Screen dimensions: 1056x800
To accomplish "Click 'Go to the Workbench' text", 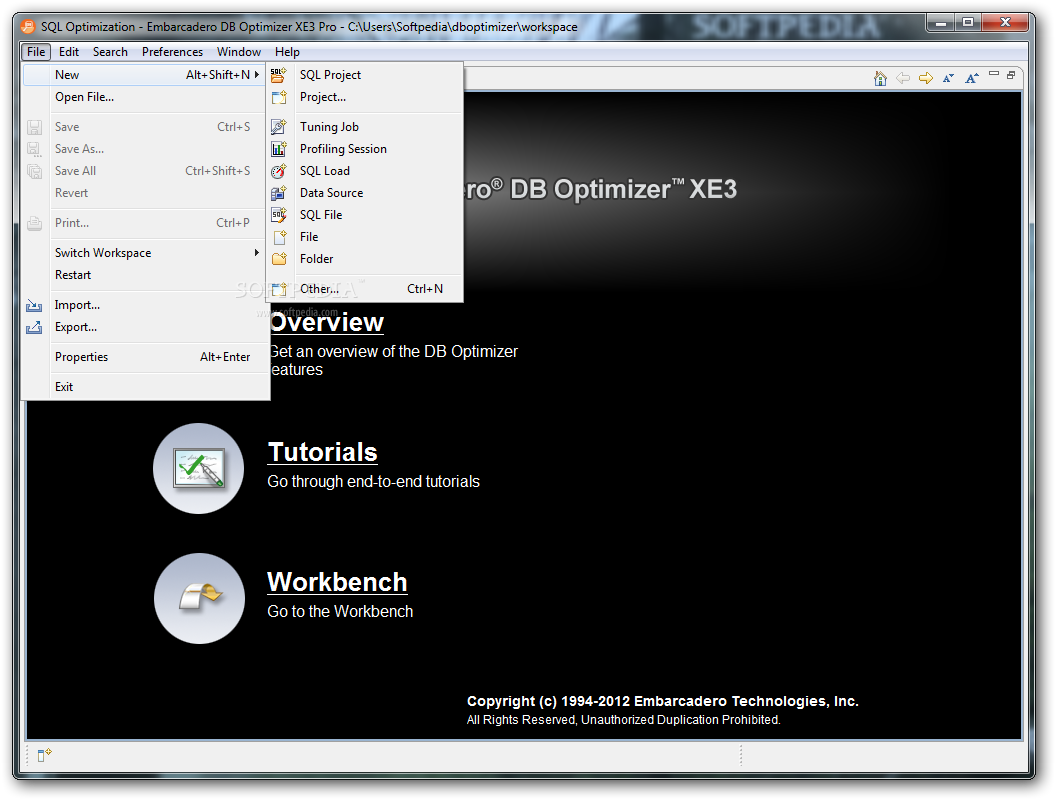I will click(x=340, y=611).
